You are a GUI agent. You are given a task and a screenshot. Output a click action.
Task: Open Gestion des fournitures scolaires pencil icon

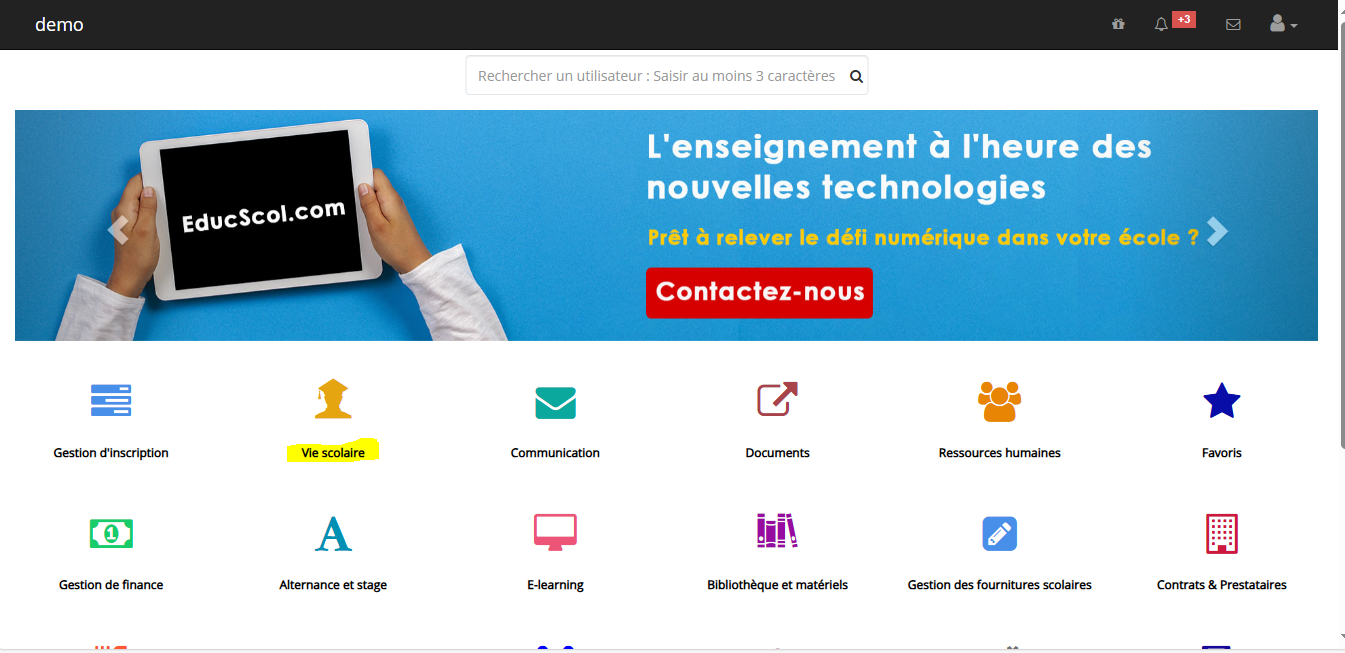pos(999,534)
